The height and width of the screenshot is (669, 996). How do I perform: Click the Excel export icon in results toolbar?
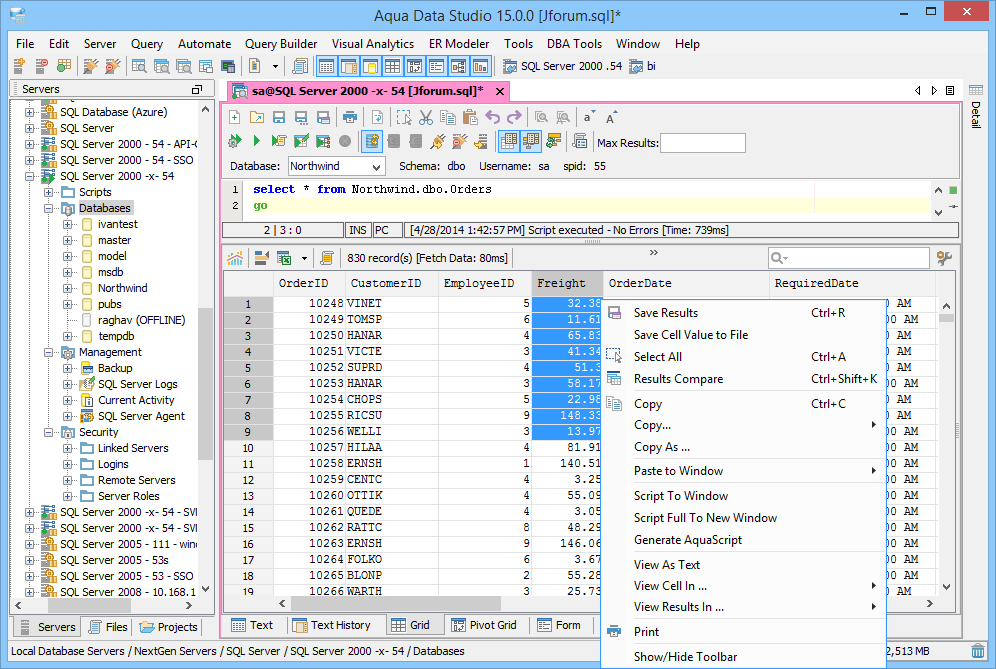point(284,258)
